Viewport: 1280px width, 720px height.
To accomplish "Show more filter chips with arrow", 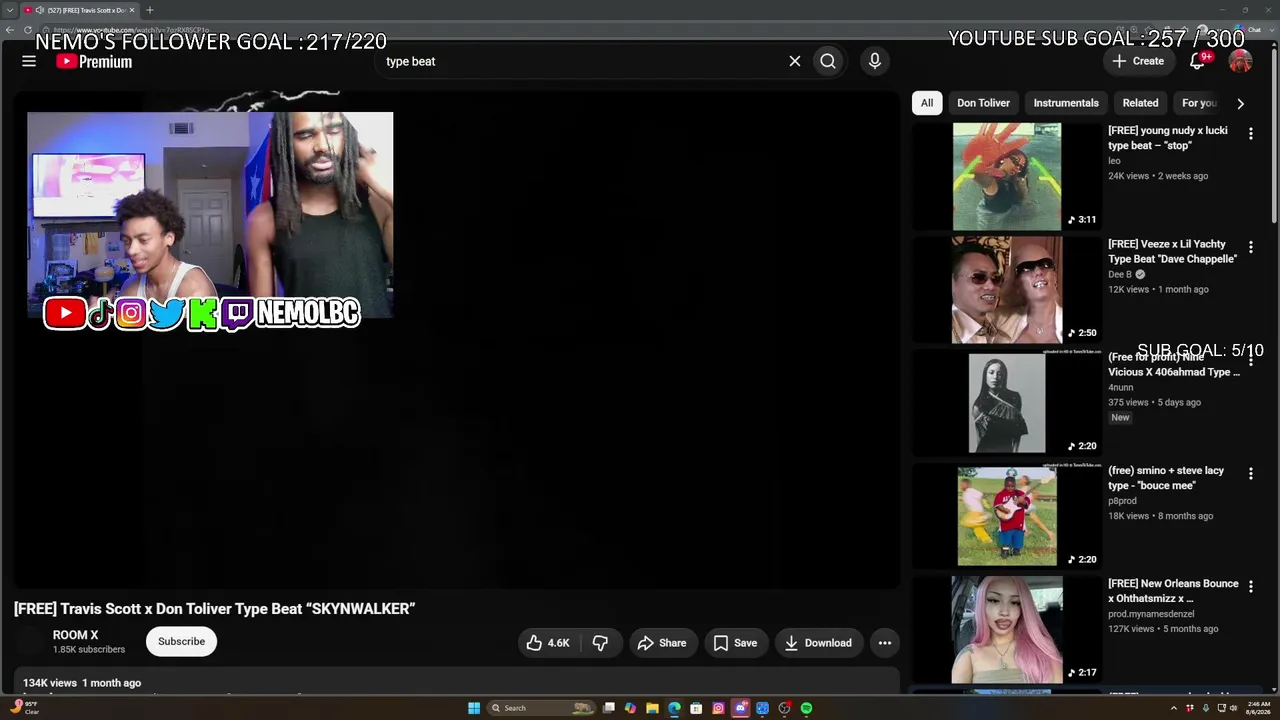I will click(1241, 103).
